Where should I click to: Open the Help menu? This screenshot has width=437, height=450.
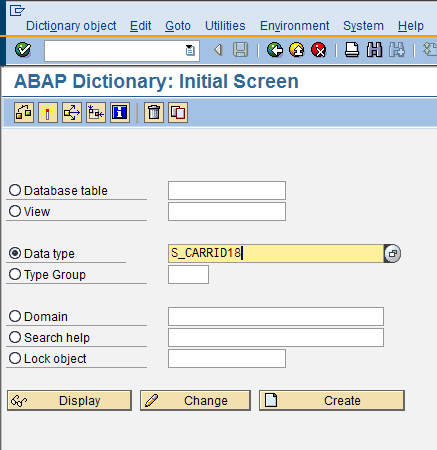tap(411, 26)
